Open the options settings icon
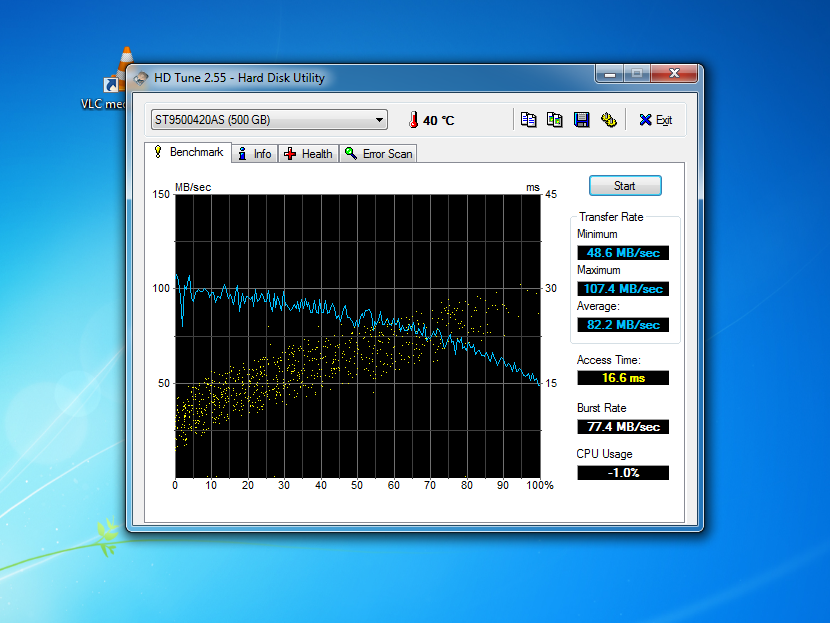830x623 pixels. [x=609, y=120]
